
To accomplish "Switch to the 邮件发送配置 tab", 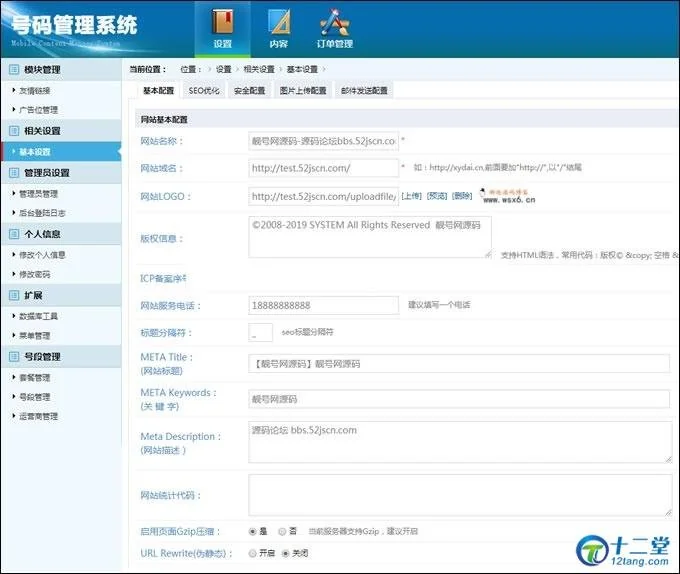I will point(364,90).
